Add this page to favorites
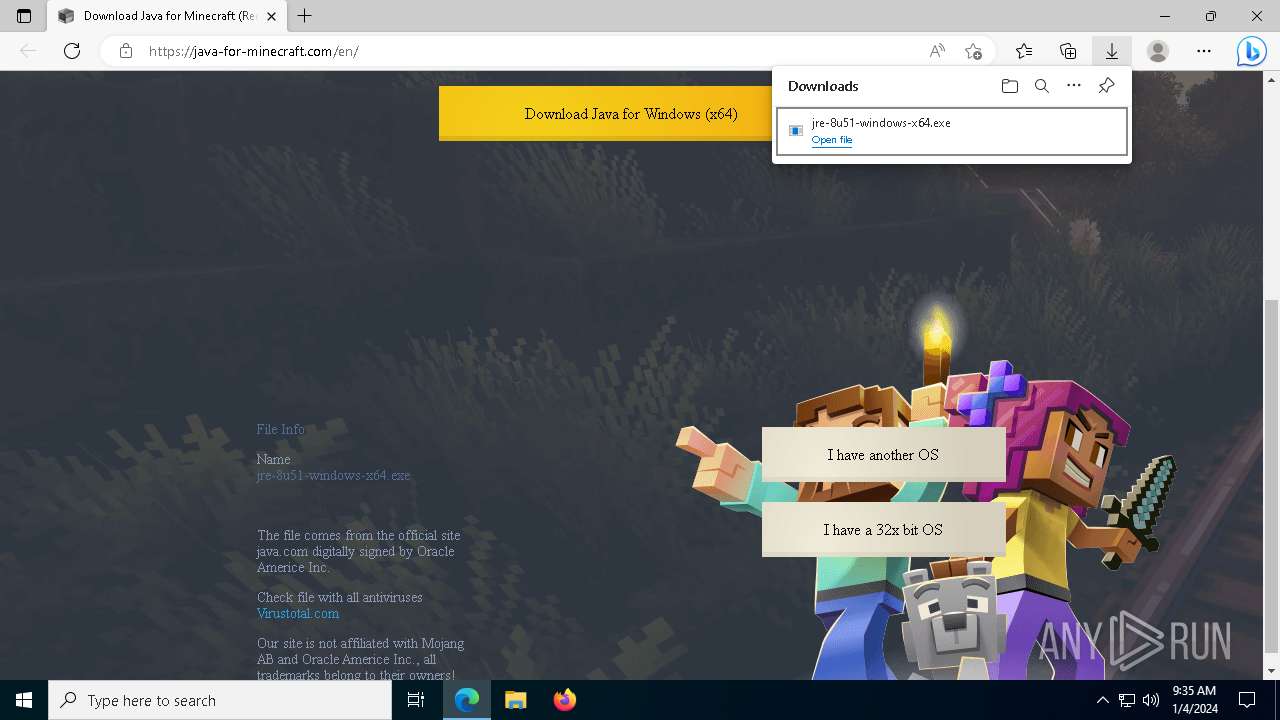This screenshot has height=720, width=1280. click(973, 51)
